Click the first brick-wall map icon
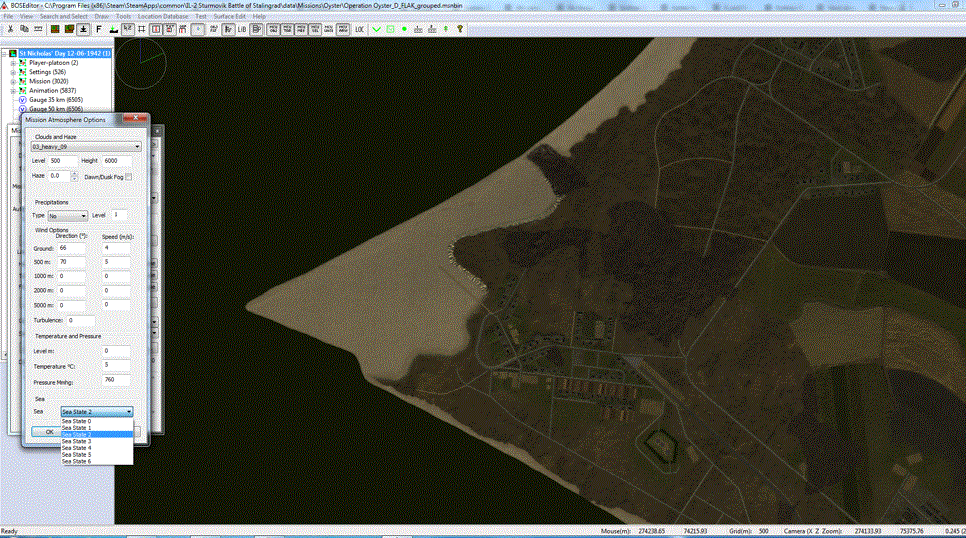966x538 pixels. 55,29
